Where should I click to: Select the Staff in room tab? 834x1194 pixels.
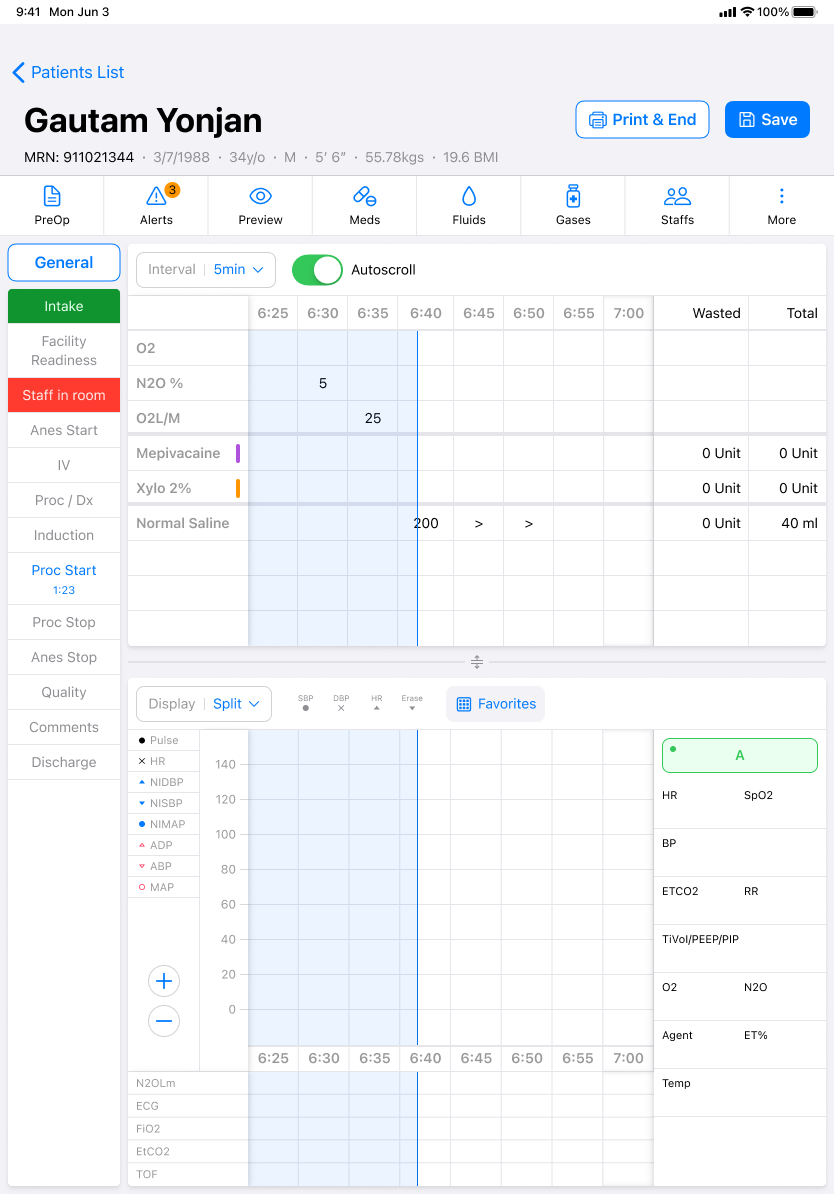(64, 395)
